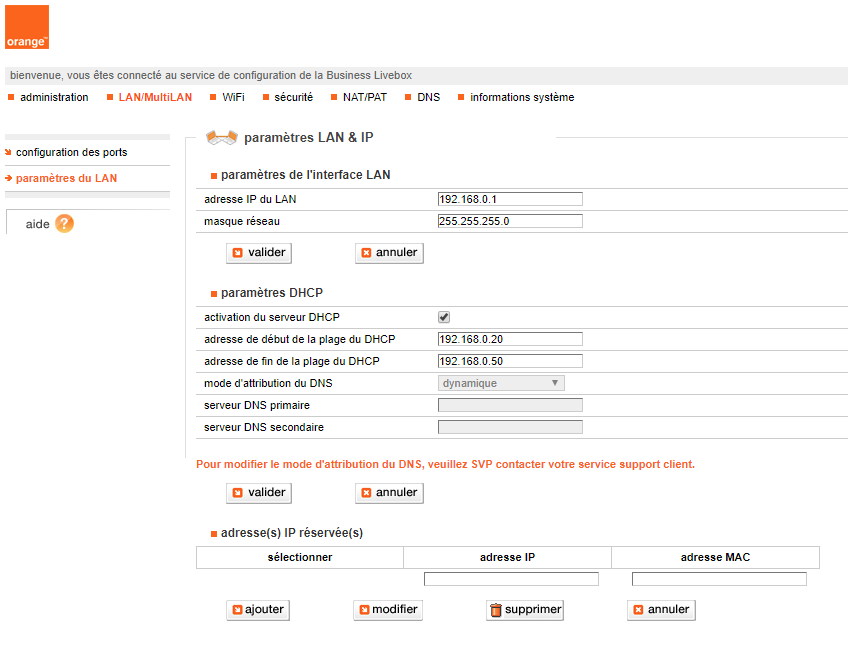This screenshot has height=650, width=848.
Task: Select the informations système menu
Action: [x=521, y=98]
